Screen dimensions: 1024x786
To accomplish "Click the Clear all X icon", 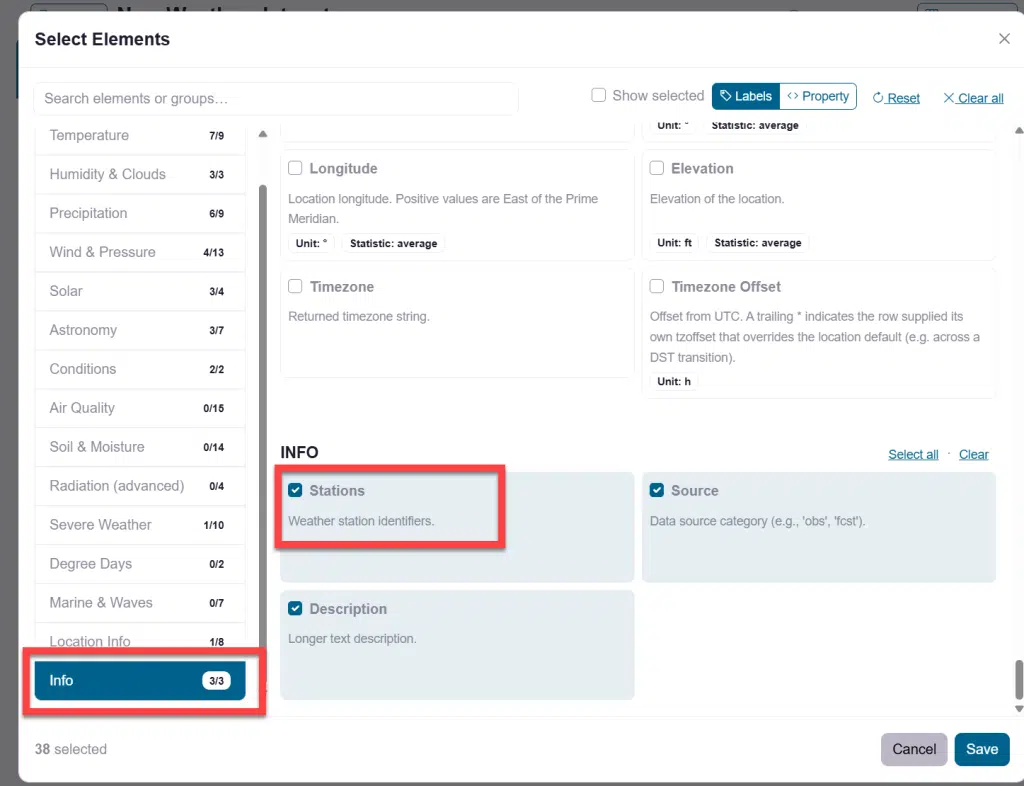I will [948, 98].
